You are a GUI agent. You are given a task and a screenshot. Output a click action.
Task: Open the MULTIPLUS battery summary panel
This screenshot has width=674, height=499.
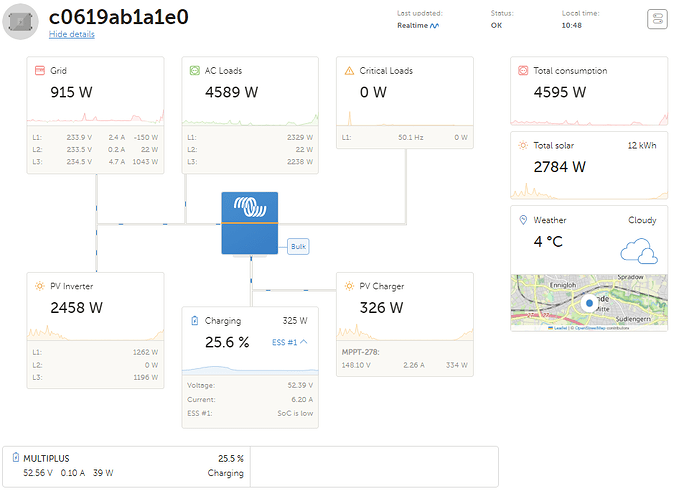pos(126,467)
